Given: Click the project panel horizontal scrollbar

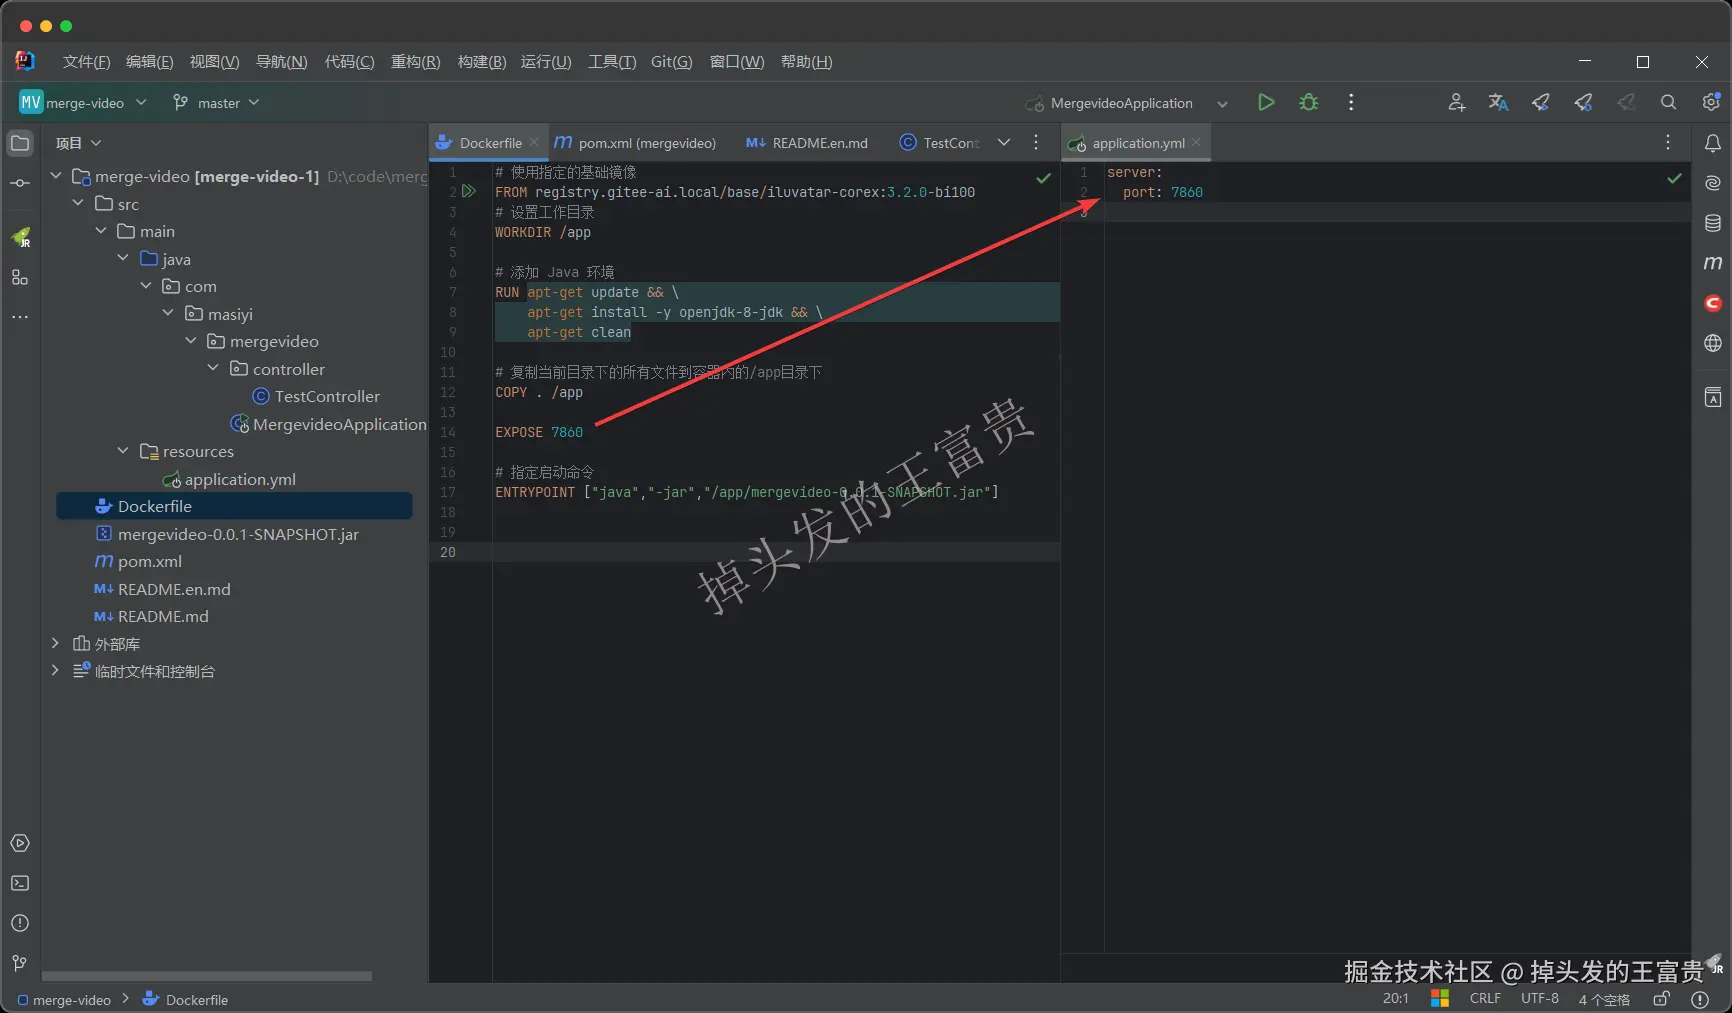Looking at the screenshot, I should 206,976.
